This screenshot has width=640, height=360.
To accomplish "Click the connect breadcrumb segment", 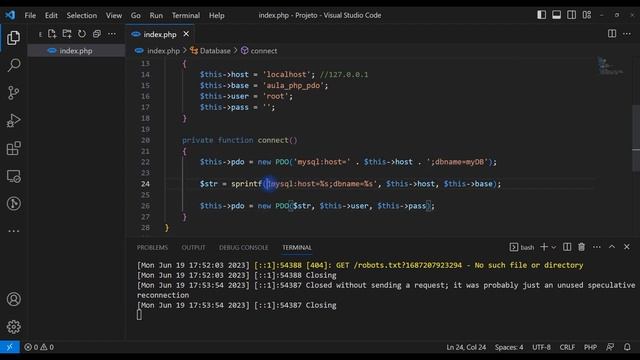I will click(x=259, y=51).
